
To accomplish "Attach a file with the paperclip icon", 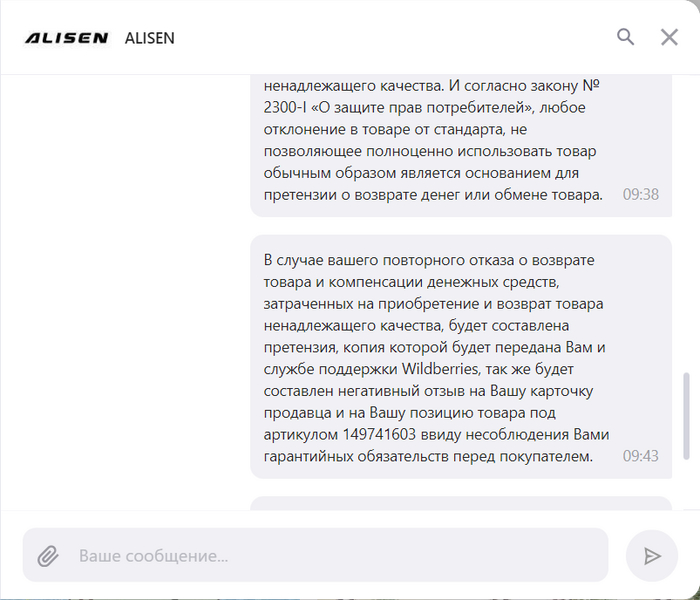I will [x=48, y=556].
